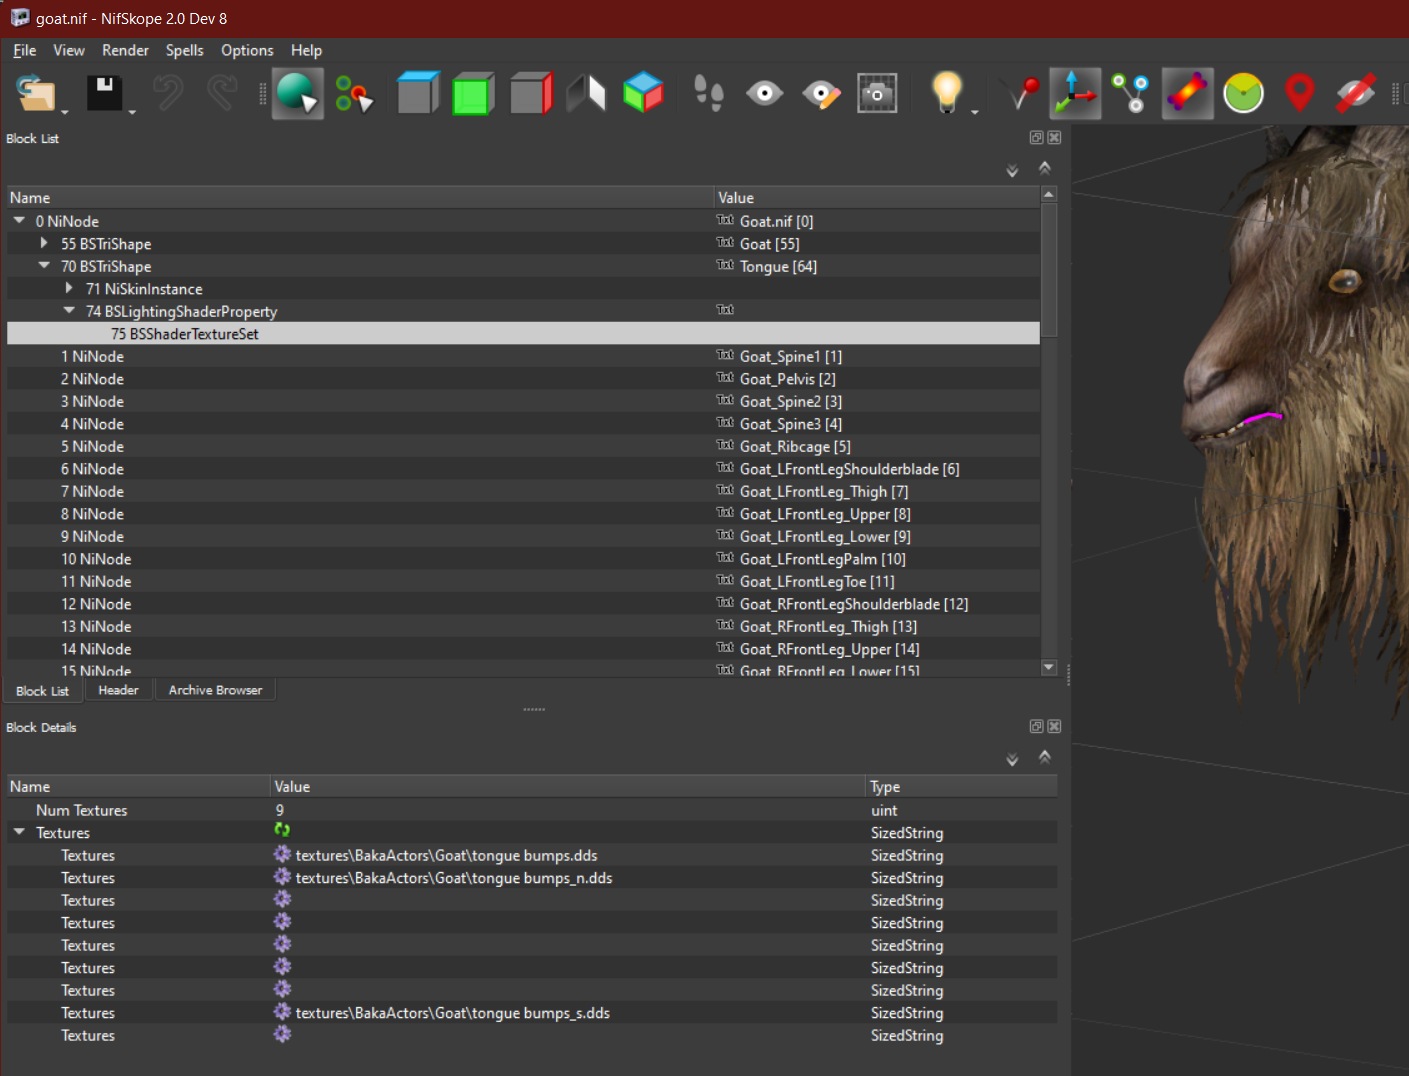Select the green front-view cube icon
The width and height of the screenshot is (1409, 1076).
pyautogui.click(x=473, y=94)
